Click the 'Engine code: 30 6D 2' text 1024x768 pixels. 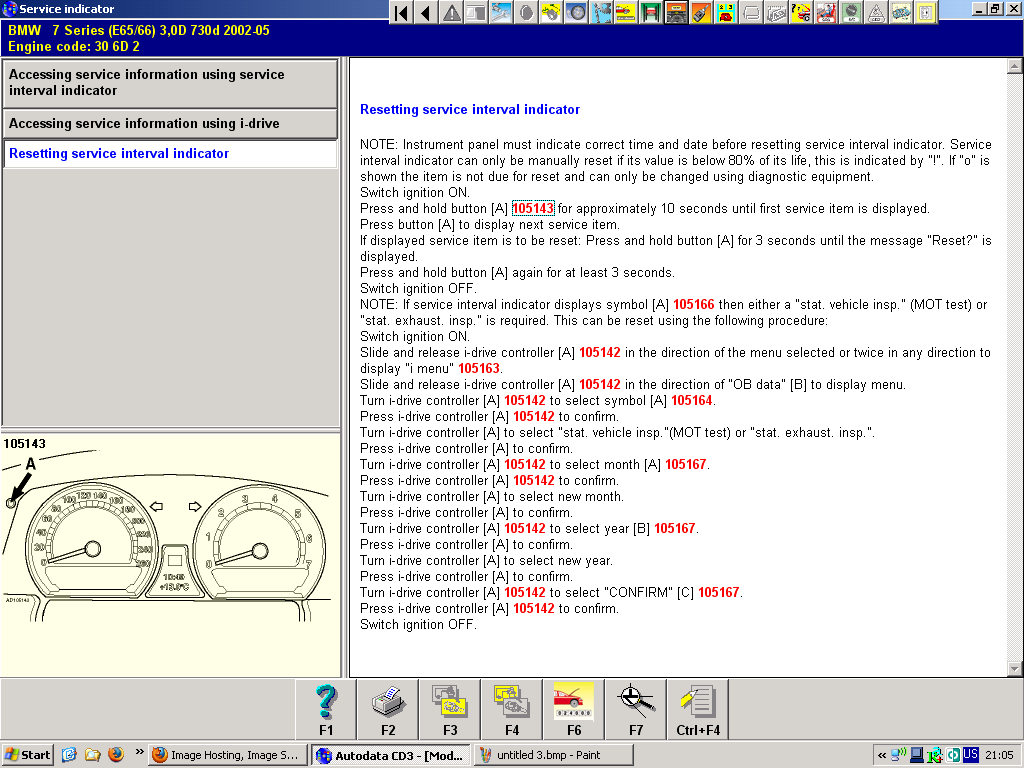74,46
